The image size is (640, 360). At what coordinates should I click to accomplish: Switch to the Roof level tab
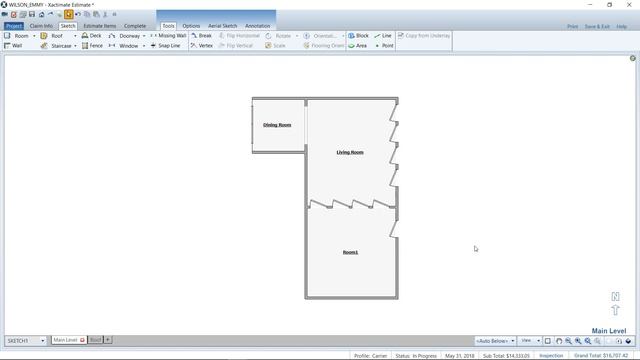(95, 340)
